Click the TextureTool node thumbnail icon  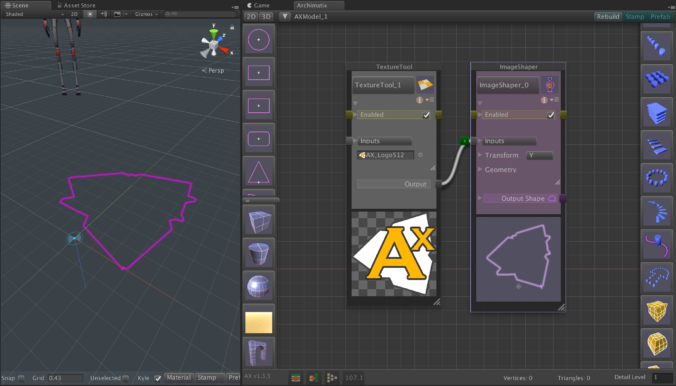click(x=425, y=85)
